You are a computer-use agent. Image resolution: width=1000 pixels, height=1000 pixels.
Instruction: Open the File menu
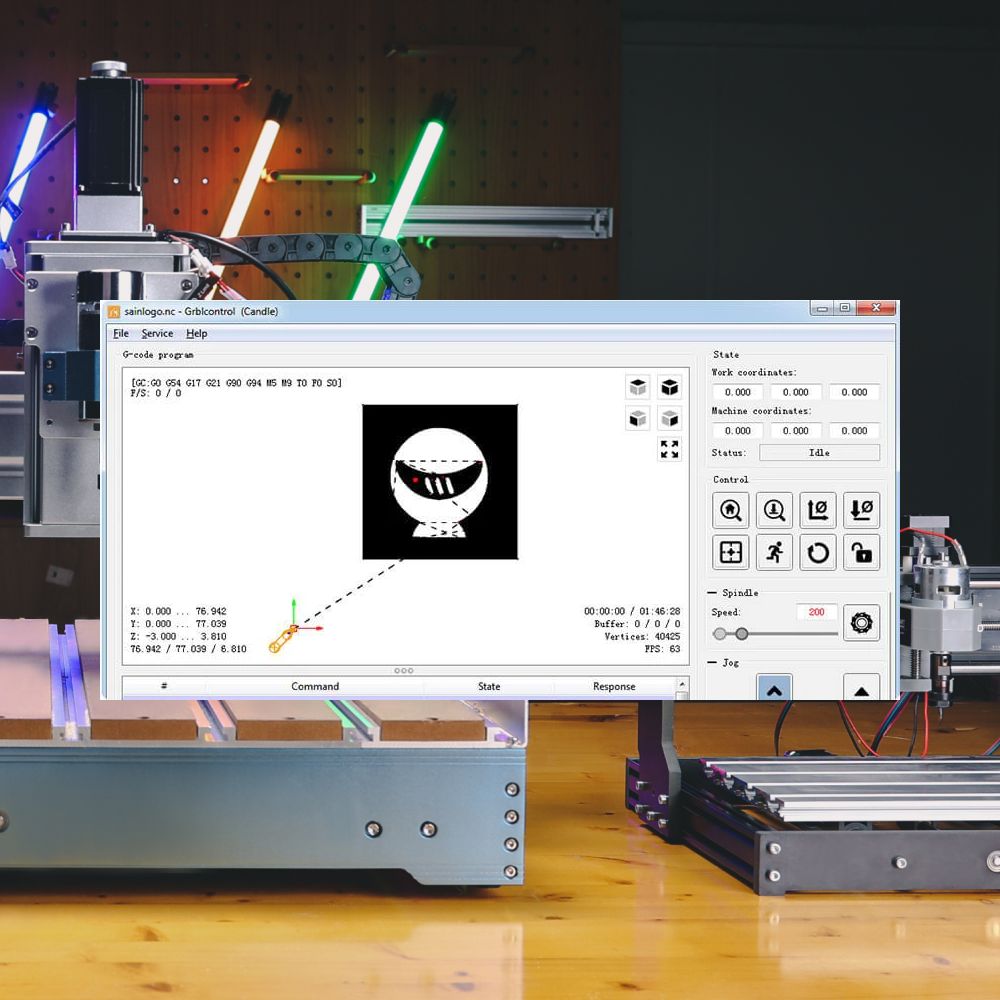(120, 333)
